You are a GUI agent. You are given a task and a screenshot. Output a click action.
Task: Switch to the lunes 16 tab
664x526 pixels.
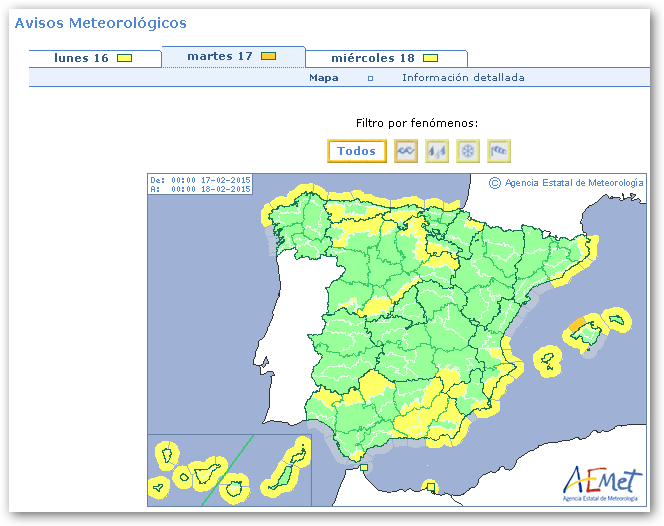(93, 58)
